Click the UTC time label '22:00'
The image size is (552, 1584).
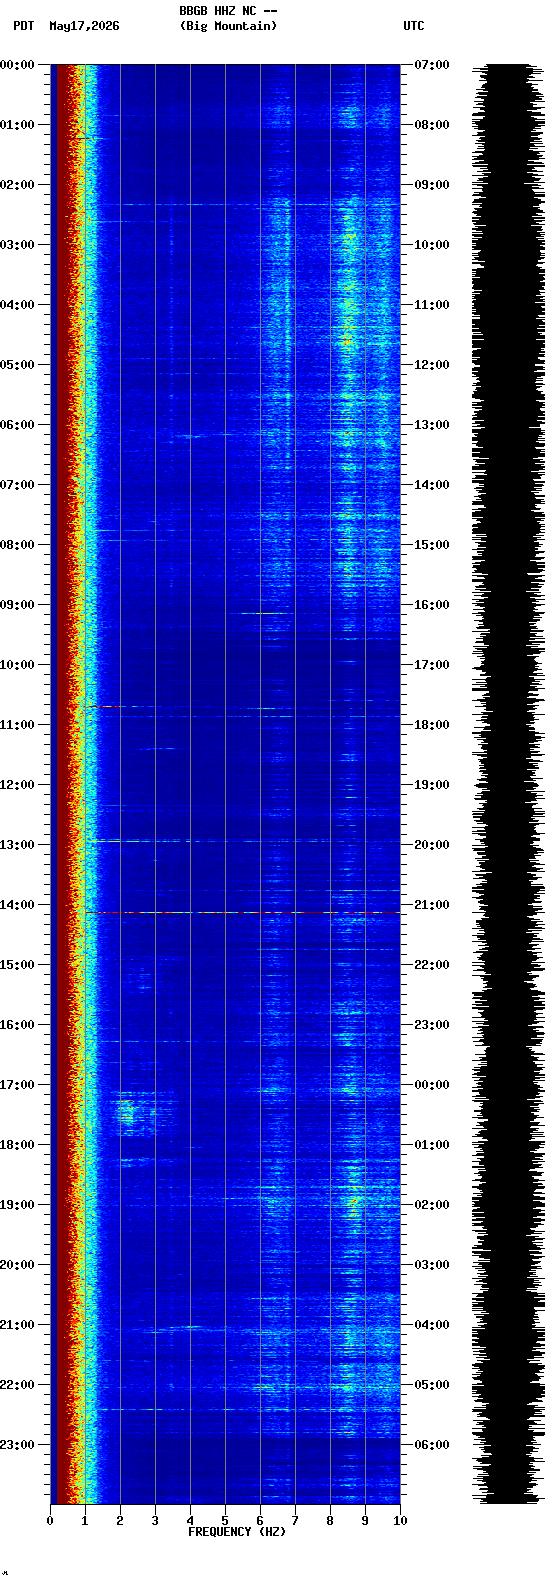[x=432, y=965]
